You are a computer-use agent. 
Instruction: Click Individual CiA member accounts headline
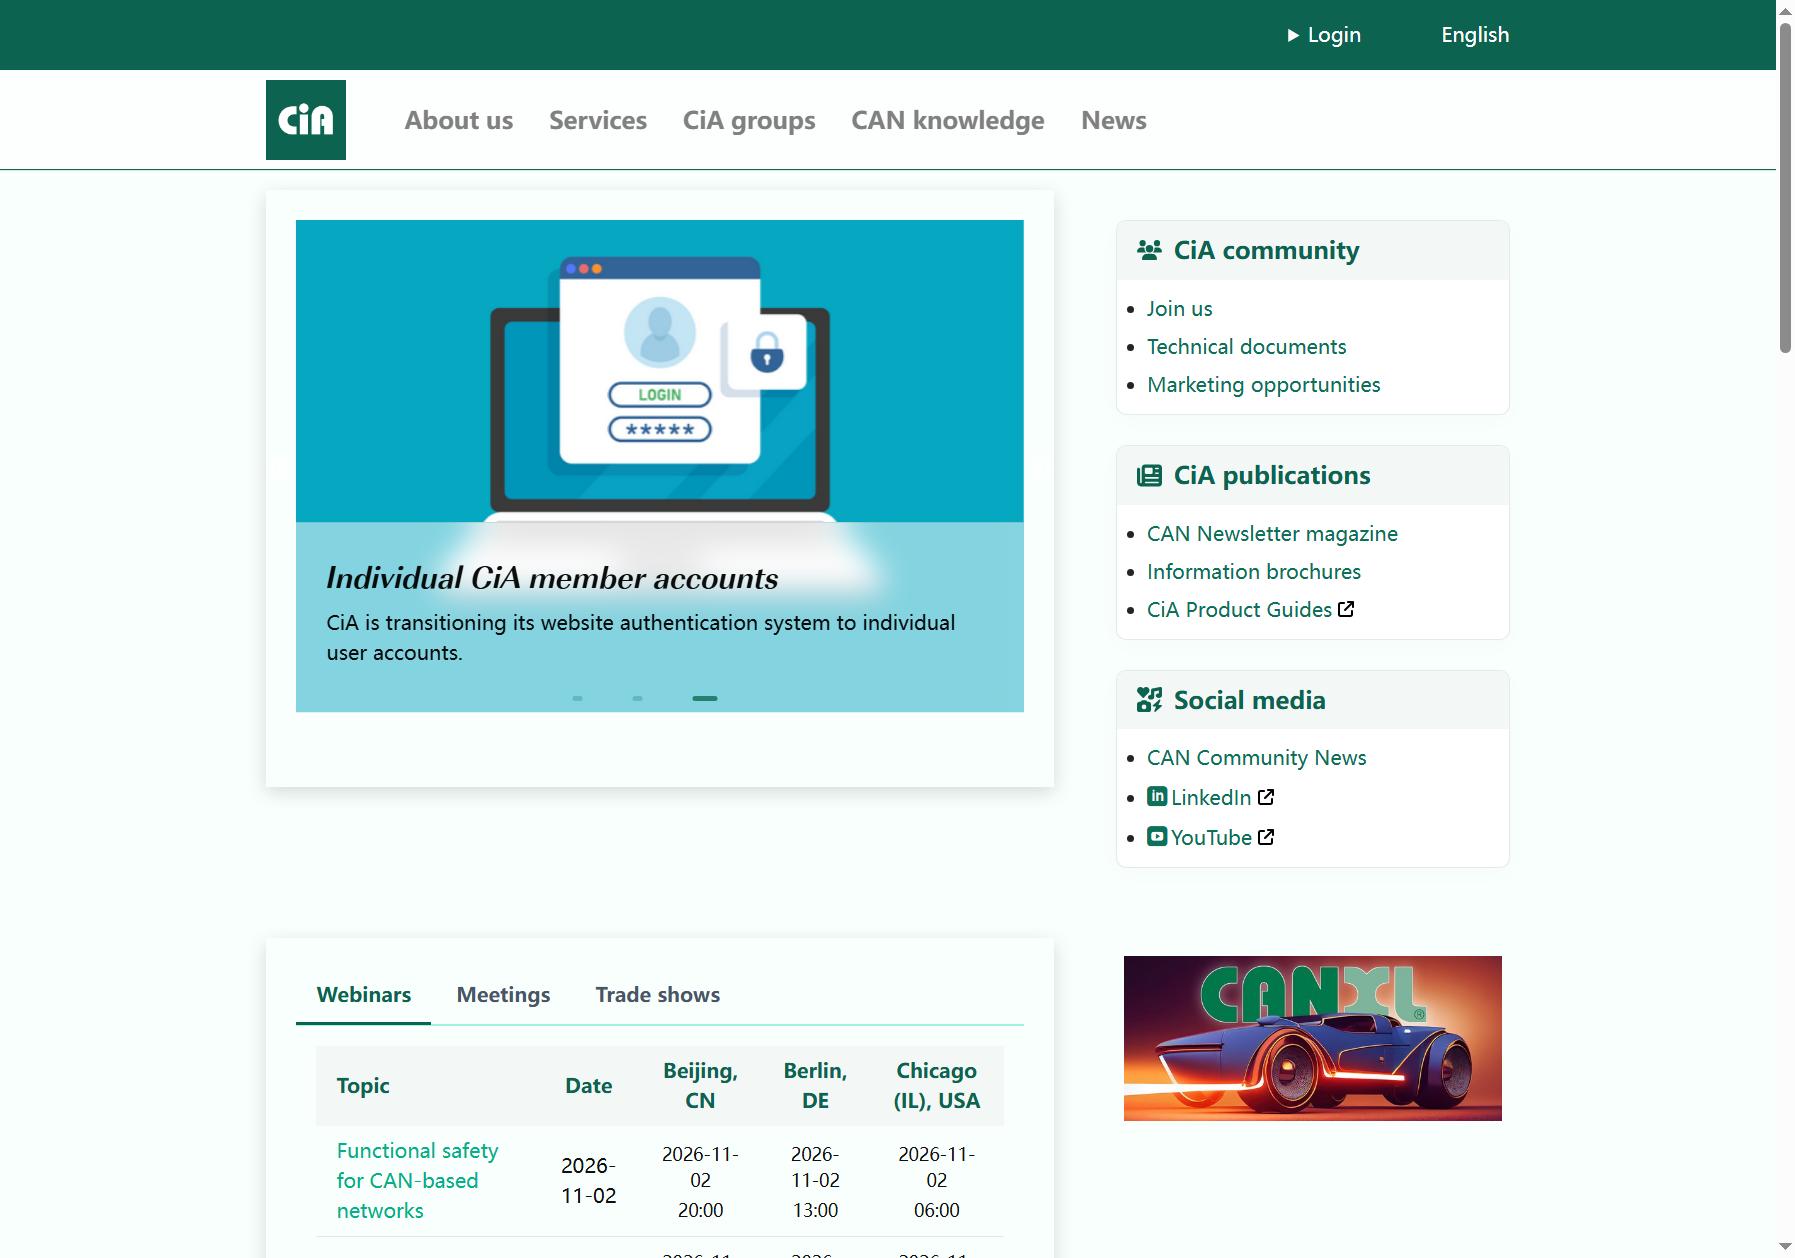click(x=552, y=578)
